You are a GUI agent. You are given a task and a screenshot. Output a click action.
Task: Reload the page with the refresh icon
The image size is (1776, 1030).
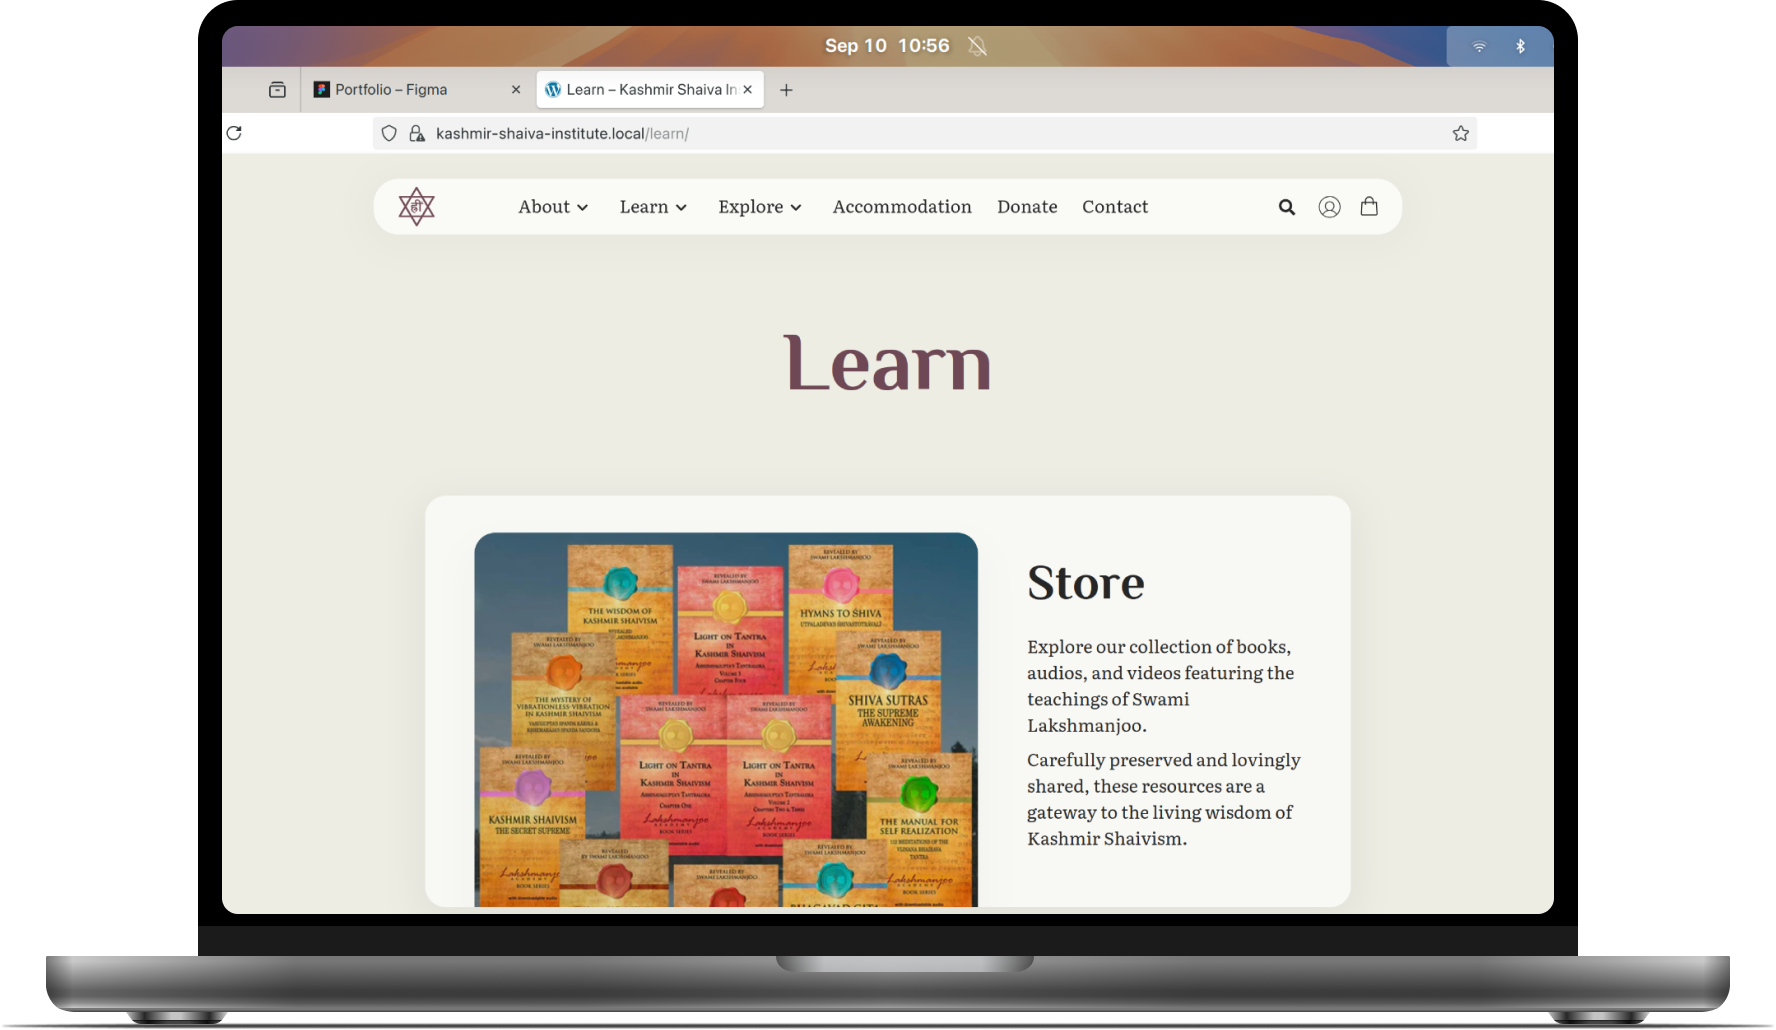click(x=234, y=133)
